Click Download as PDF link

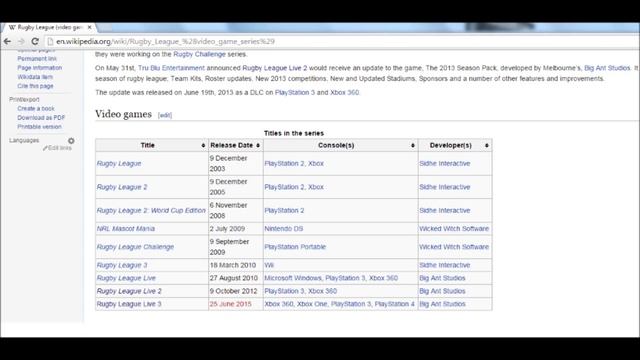coord(41,118)
